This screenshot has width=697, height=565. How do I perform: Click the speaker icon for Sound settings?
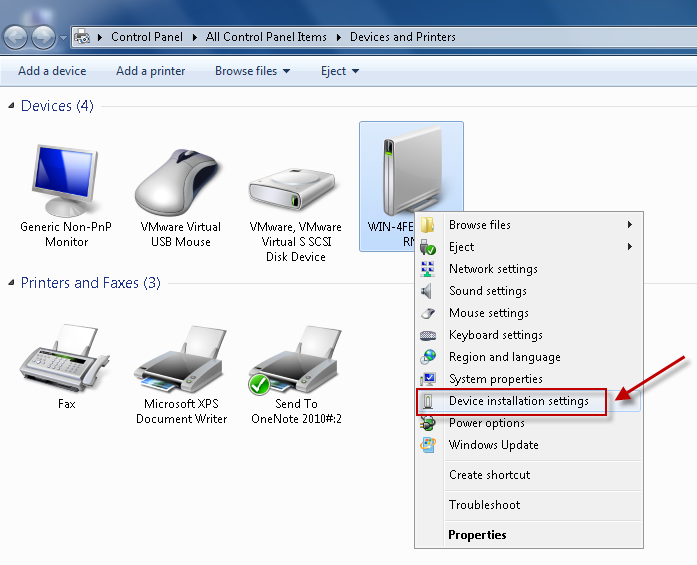(427, 291)
